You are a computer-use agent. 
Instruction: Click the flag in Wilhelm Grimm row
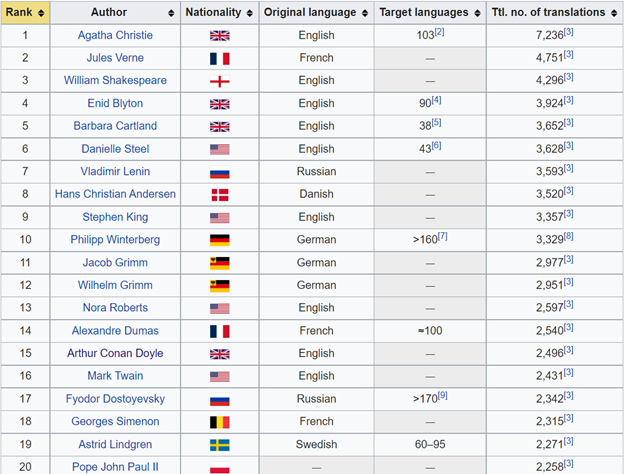[x=220, y=286]
